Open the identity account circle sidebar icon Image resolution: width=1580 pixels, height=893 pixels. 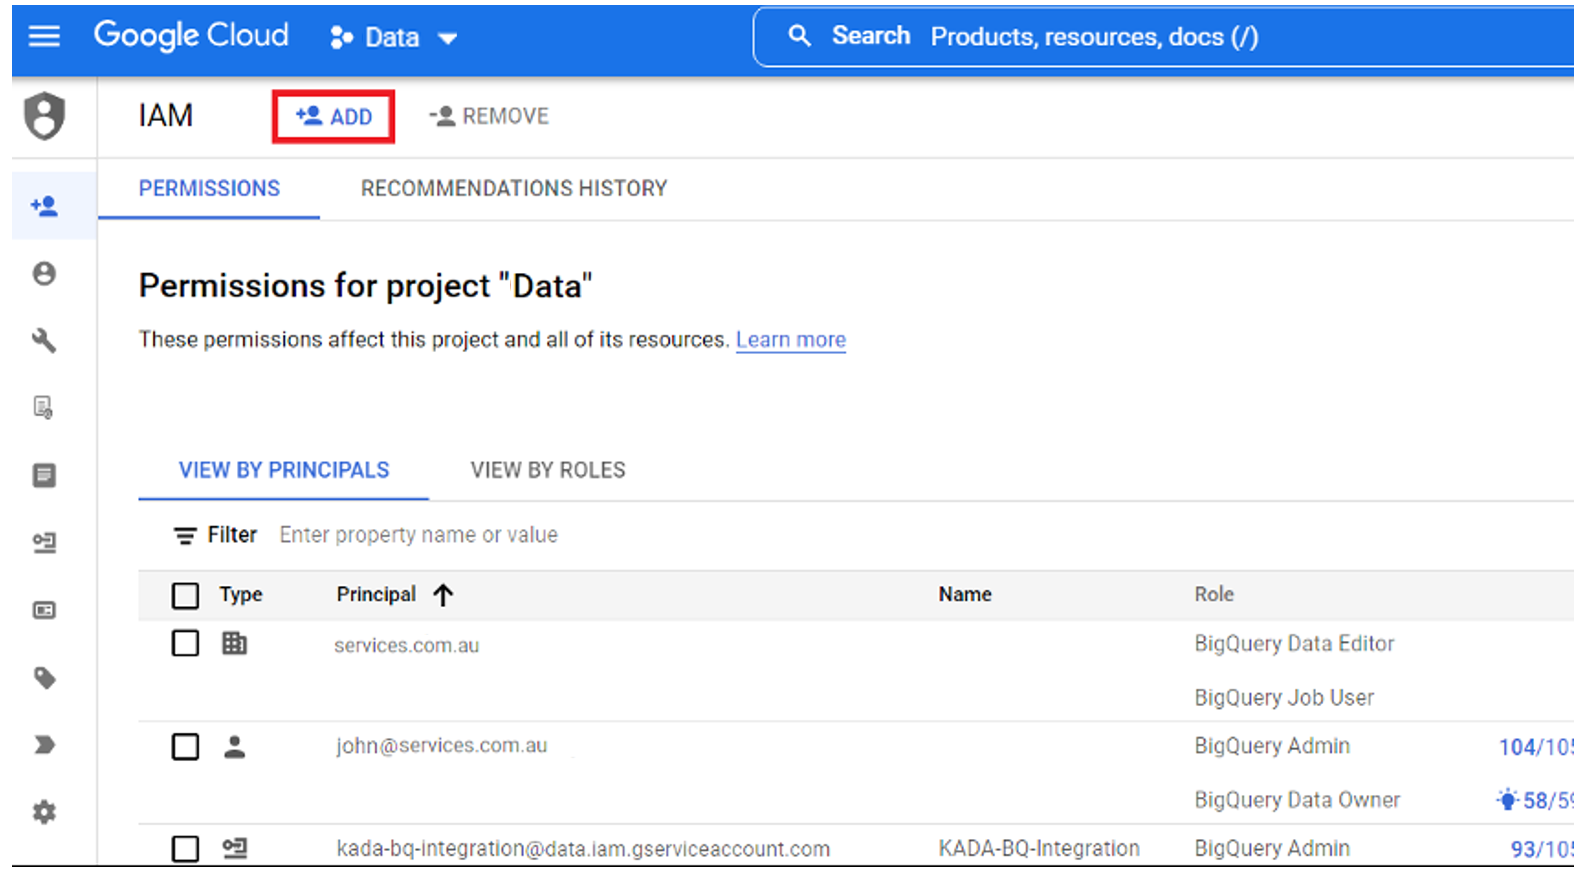44,273
